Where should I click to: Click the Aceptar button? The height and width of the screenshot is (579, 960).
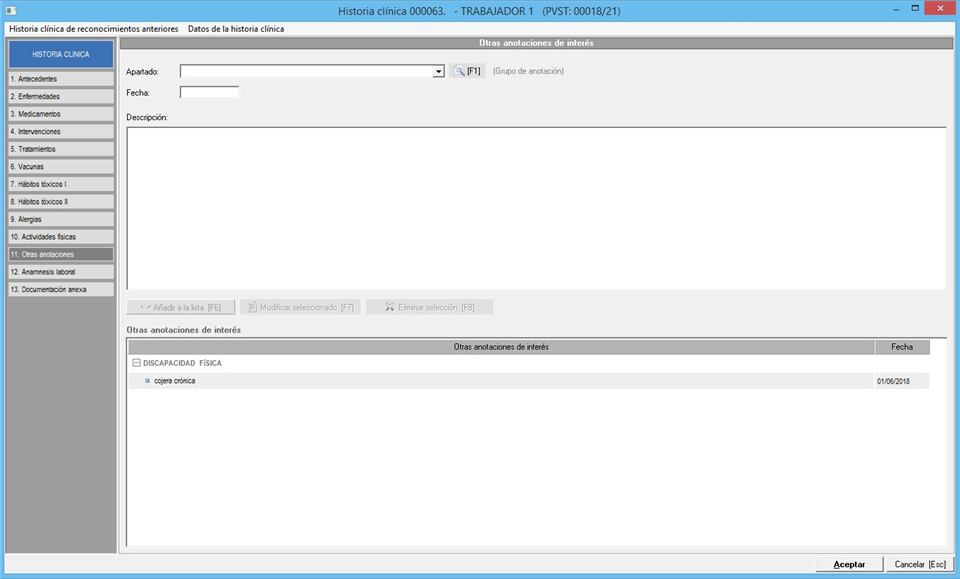pos(849,564)
